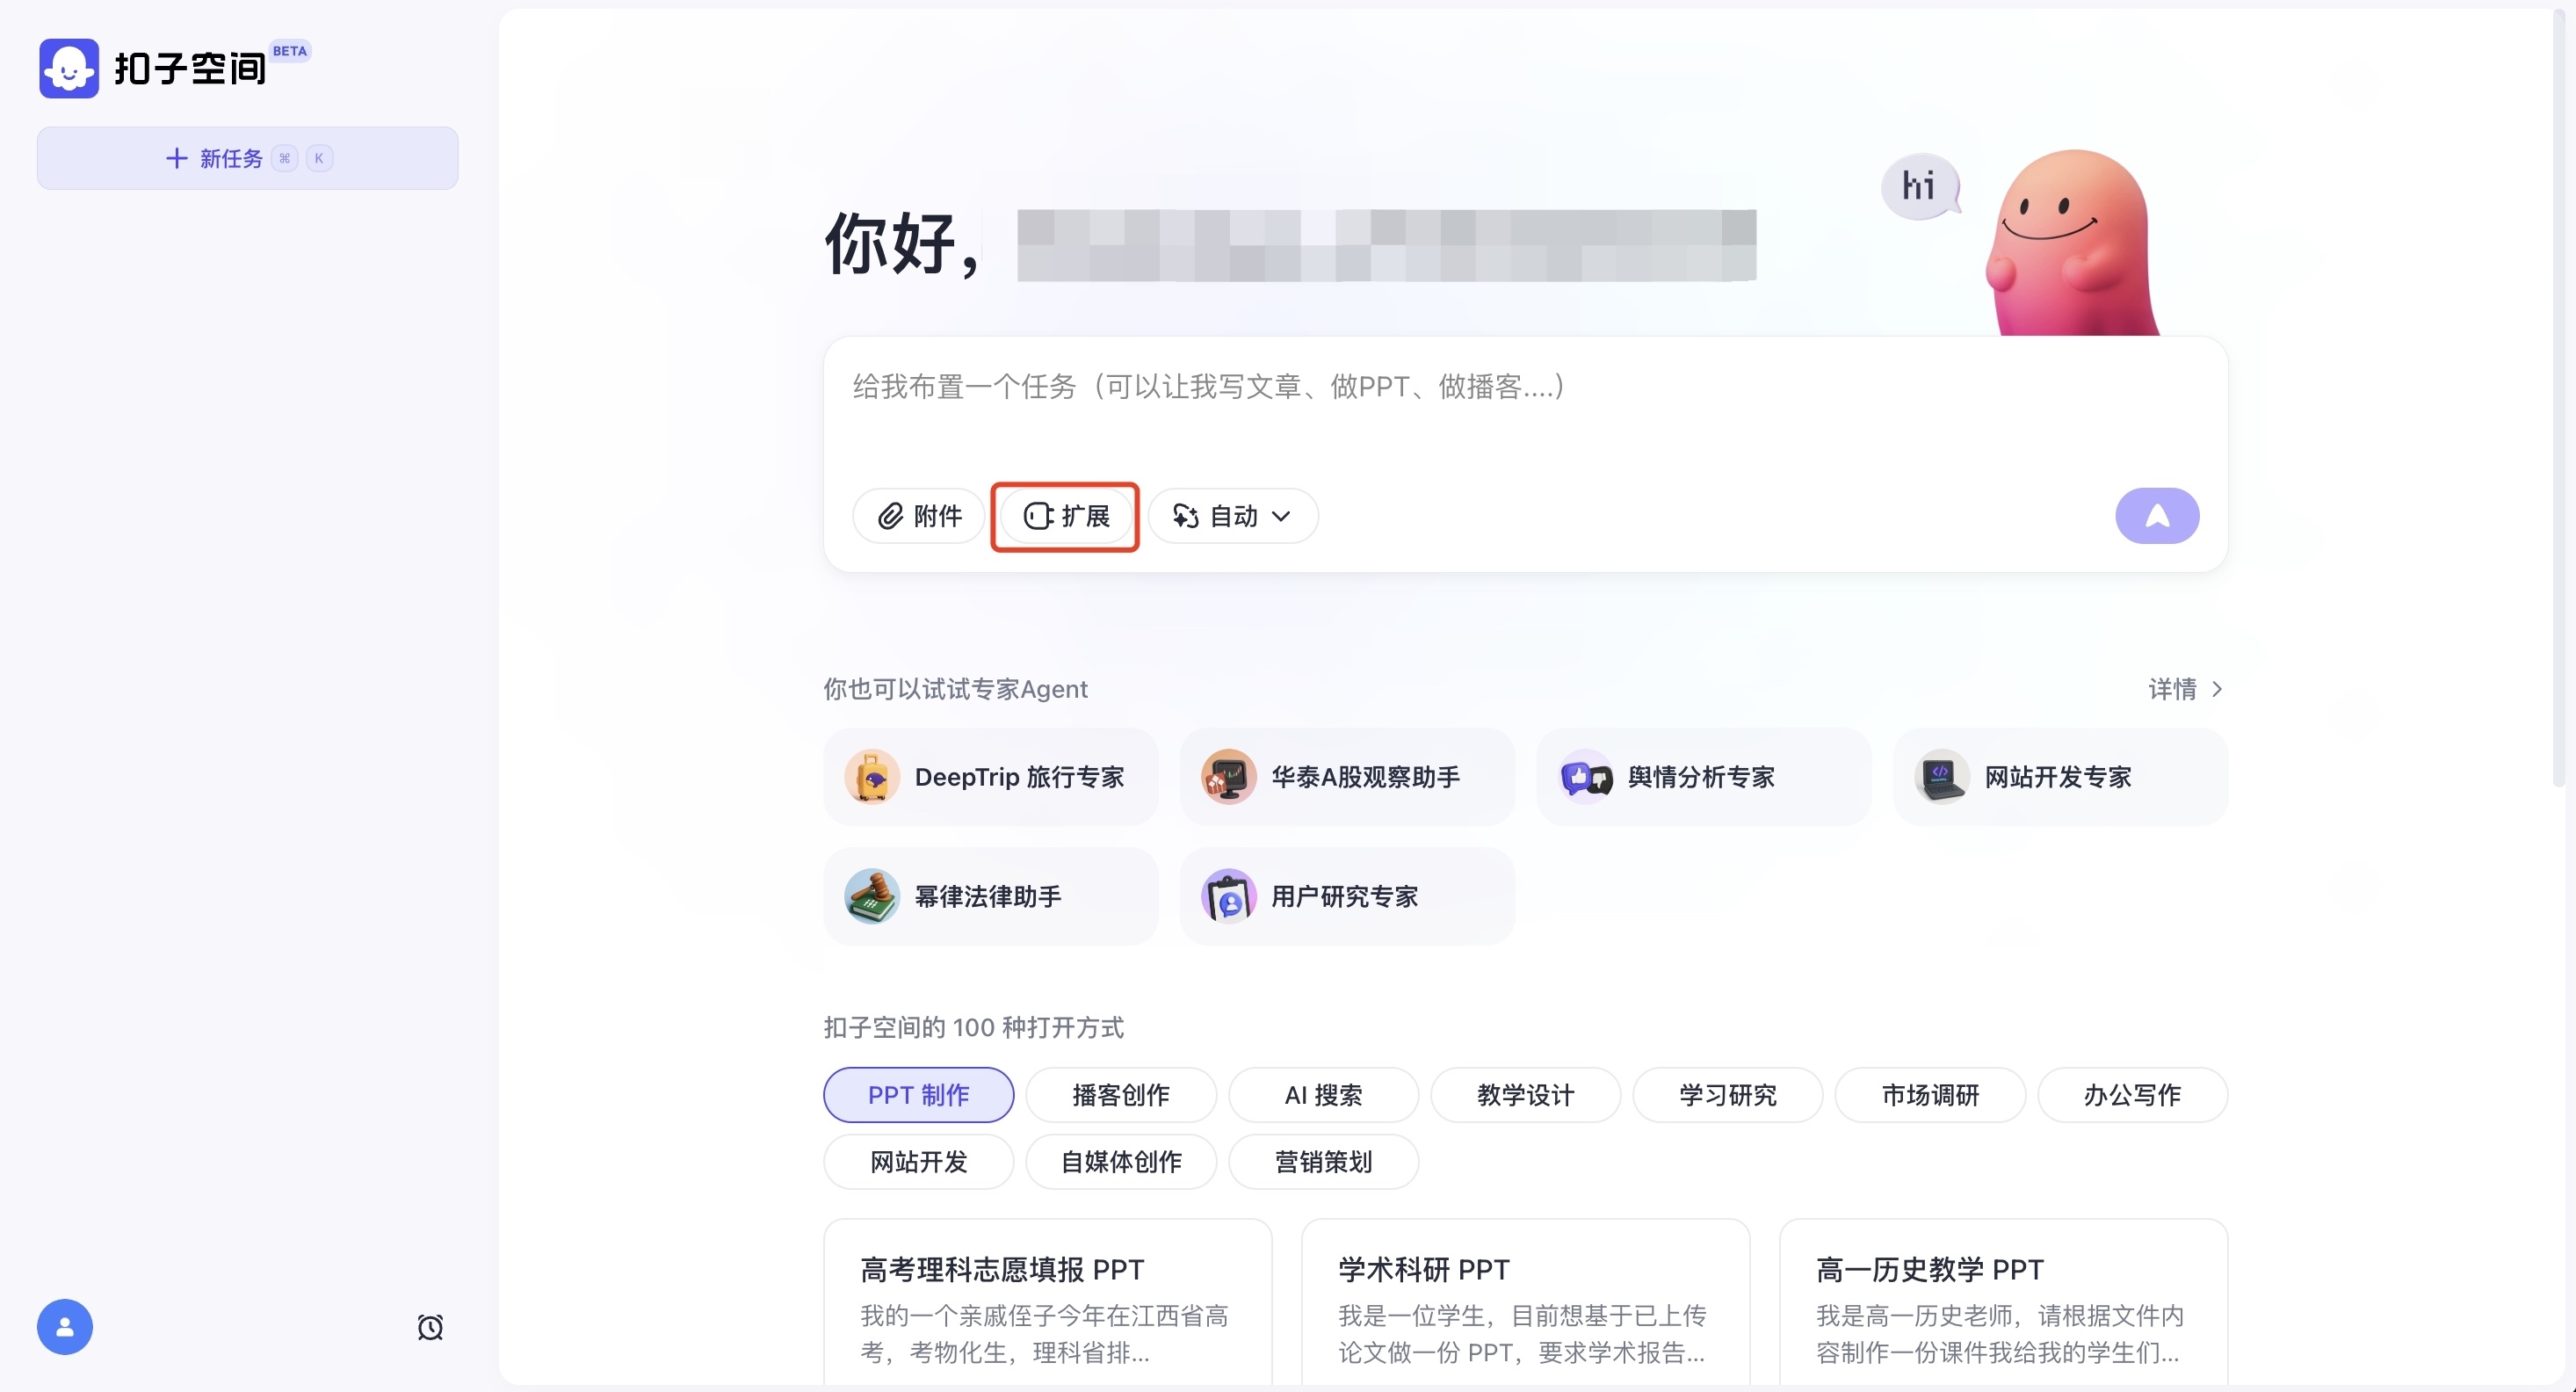Click the blue send arrow button
This screenshot has height=1392, width=2576.
coord(2156,516)
